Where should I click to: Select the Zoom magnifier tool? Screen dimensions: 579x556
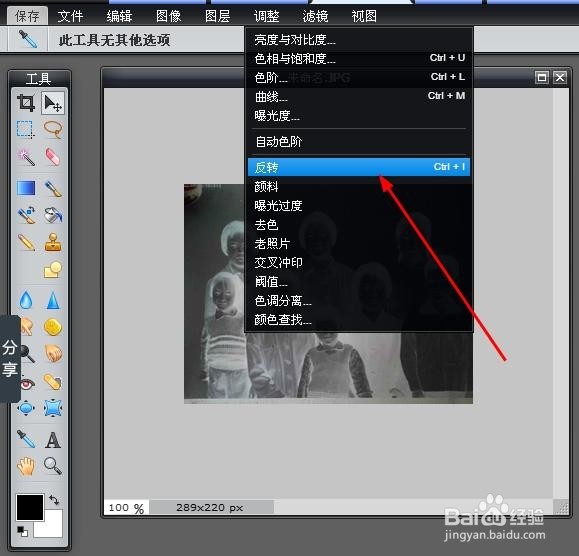click(x=53, y=466)
